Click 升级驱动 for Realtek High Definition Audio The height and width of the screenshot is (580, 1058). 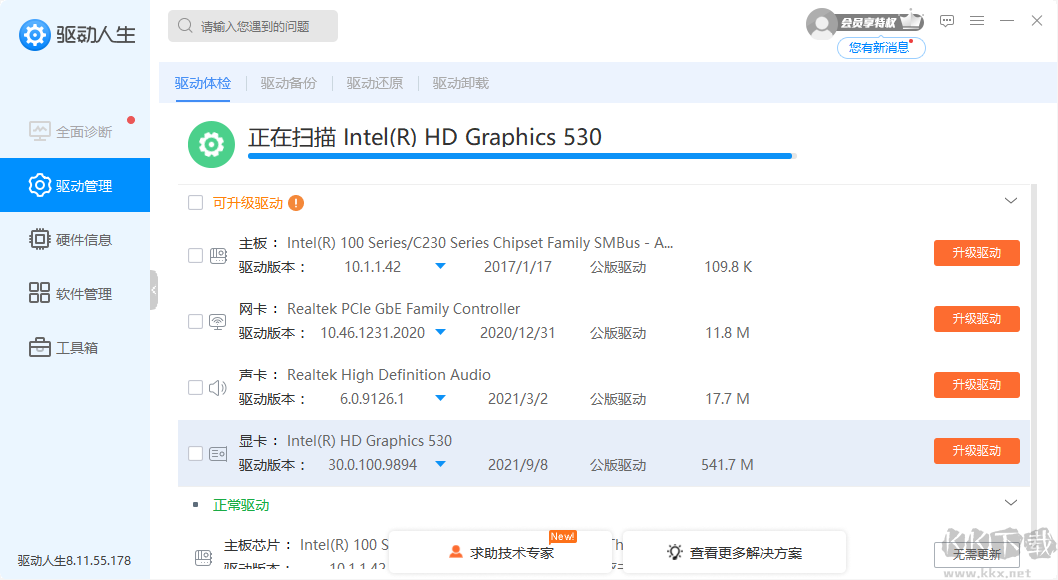click(976, 385)
